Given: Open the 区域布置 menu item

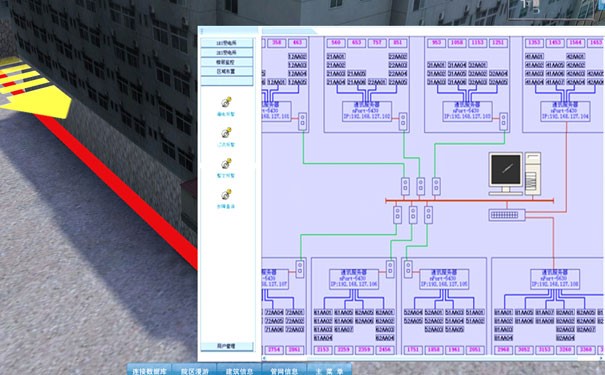Looking at the screenshot, I should (x=227, y=71).
